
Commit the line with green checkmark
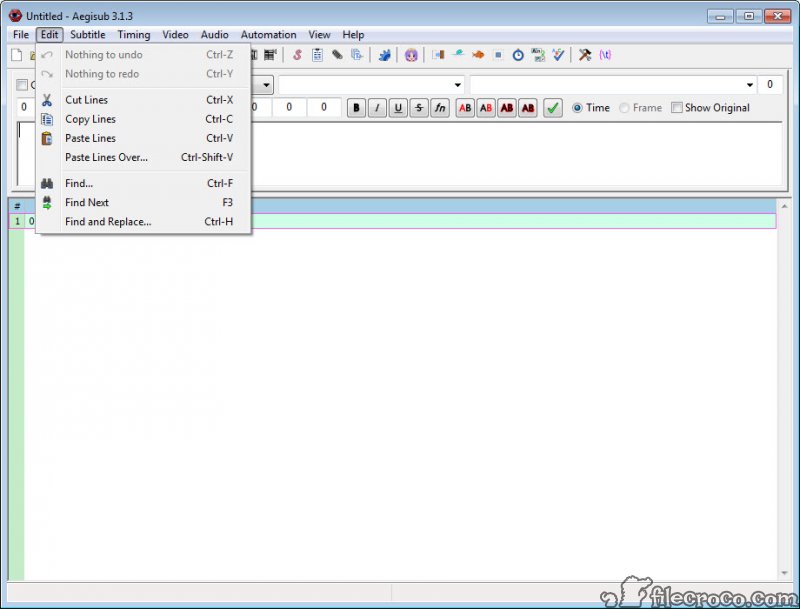553,108
